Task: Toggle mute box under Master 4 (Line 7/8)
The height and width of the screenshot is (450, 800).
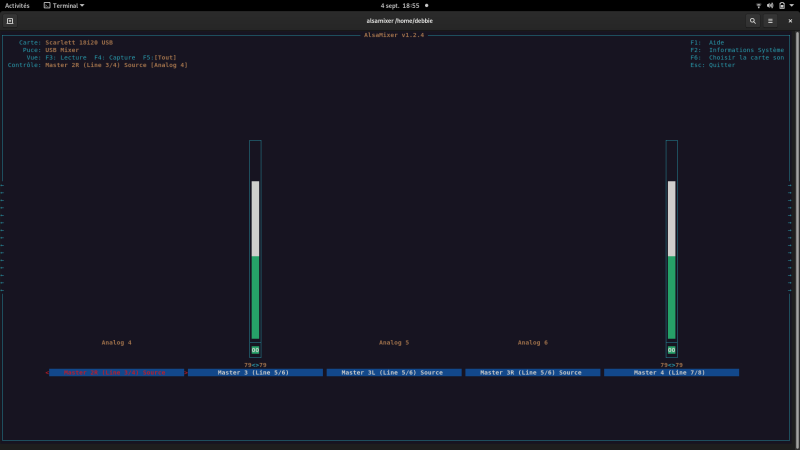Action: [x=671, y=350]
